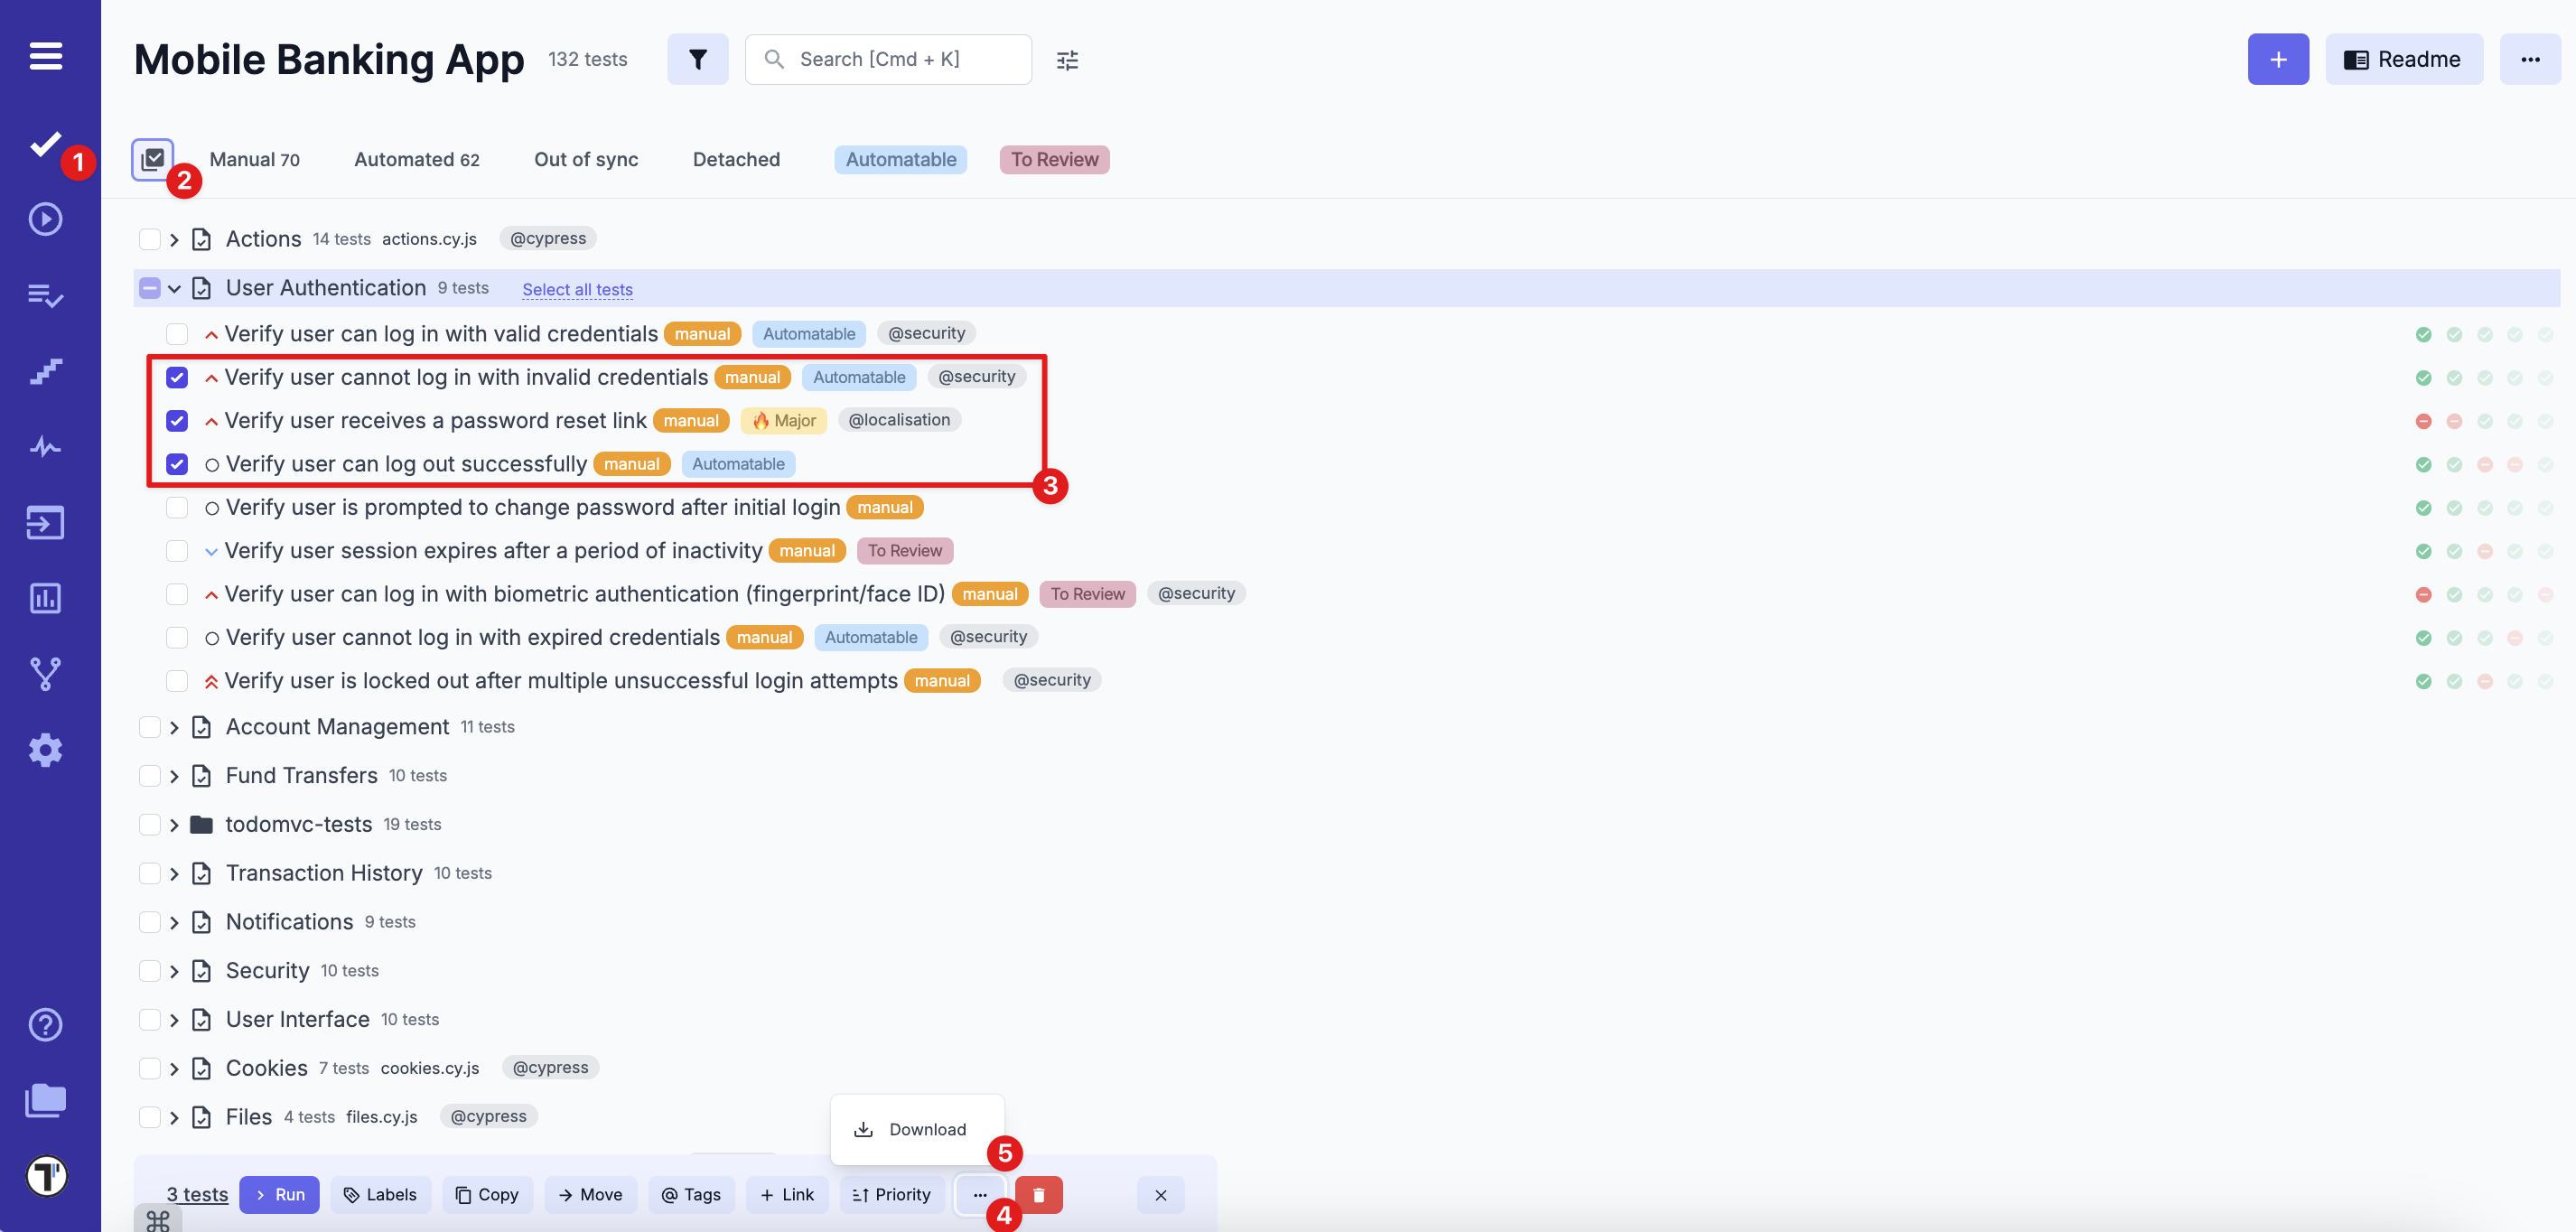Open the Runs play icon in sidebar
This screenshot has height=1232, width=2576.
pos(45,219)
